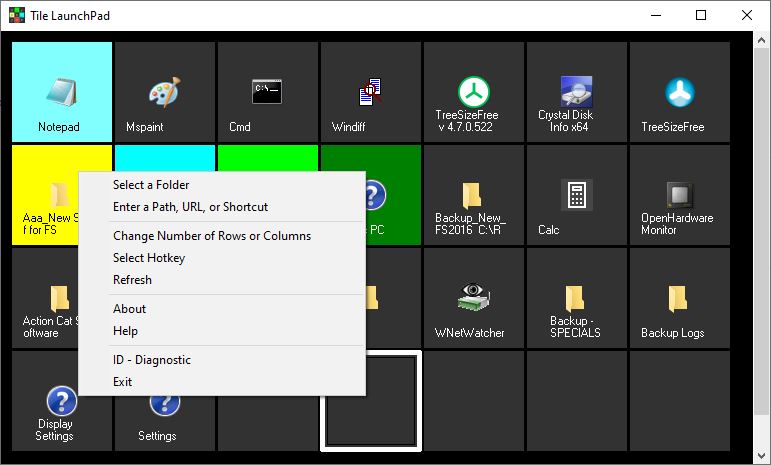
Task: Choose 'Select Hotkey' menu entry
Action: tap(149, 258)
